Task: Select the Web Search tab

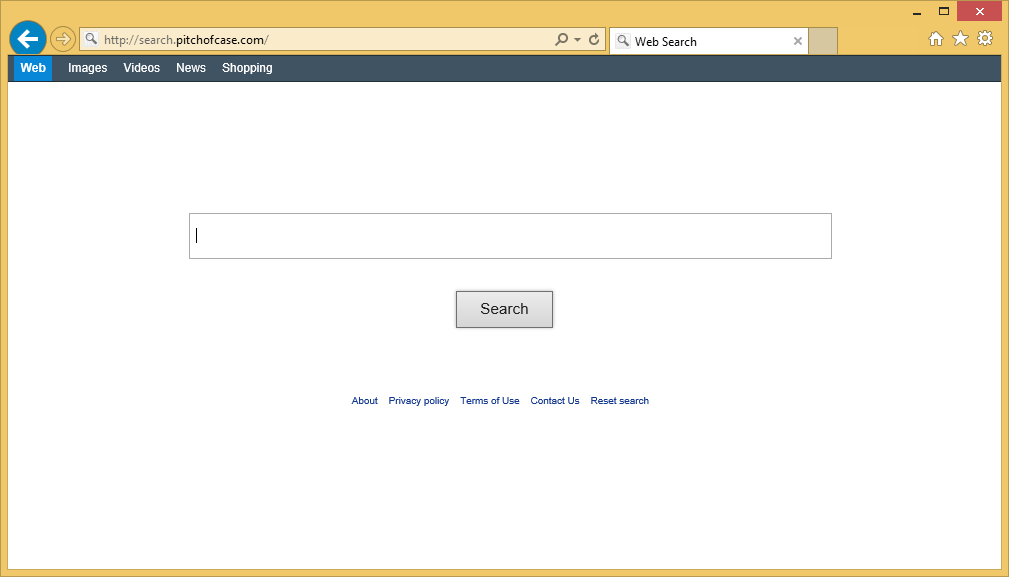Action: click(700, 42)
